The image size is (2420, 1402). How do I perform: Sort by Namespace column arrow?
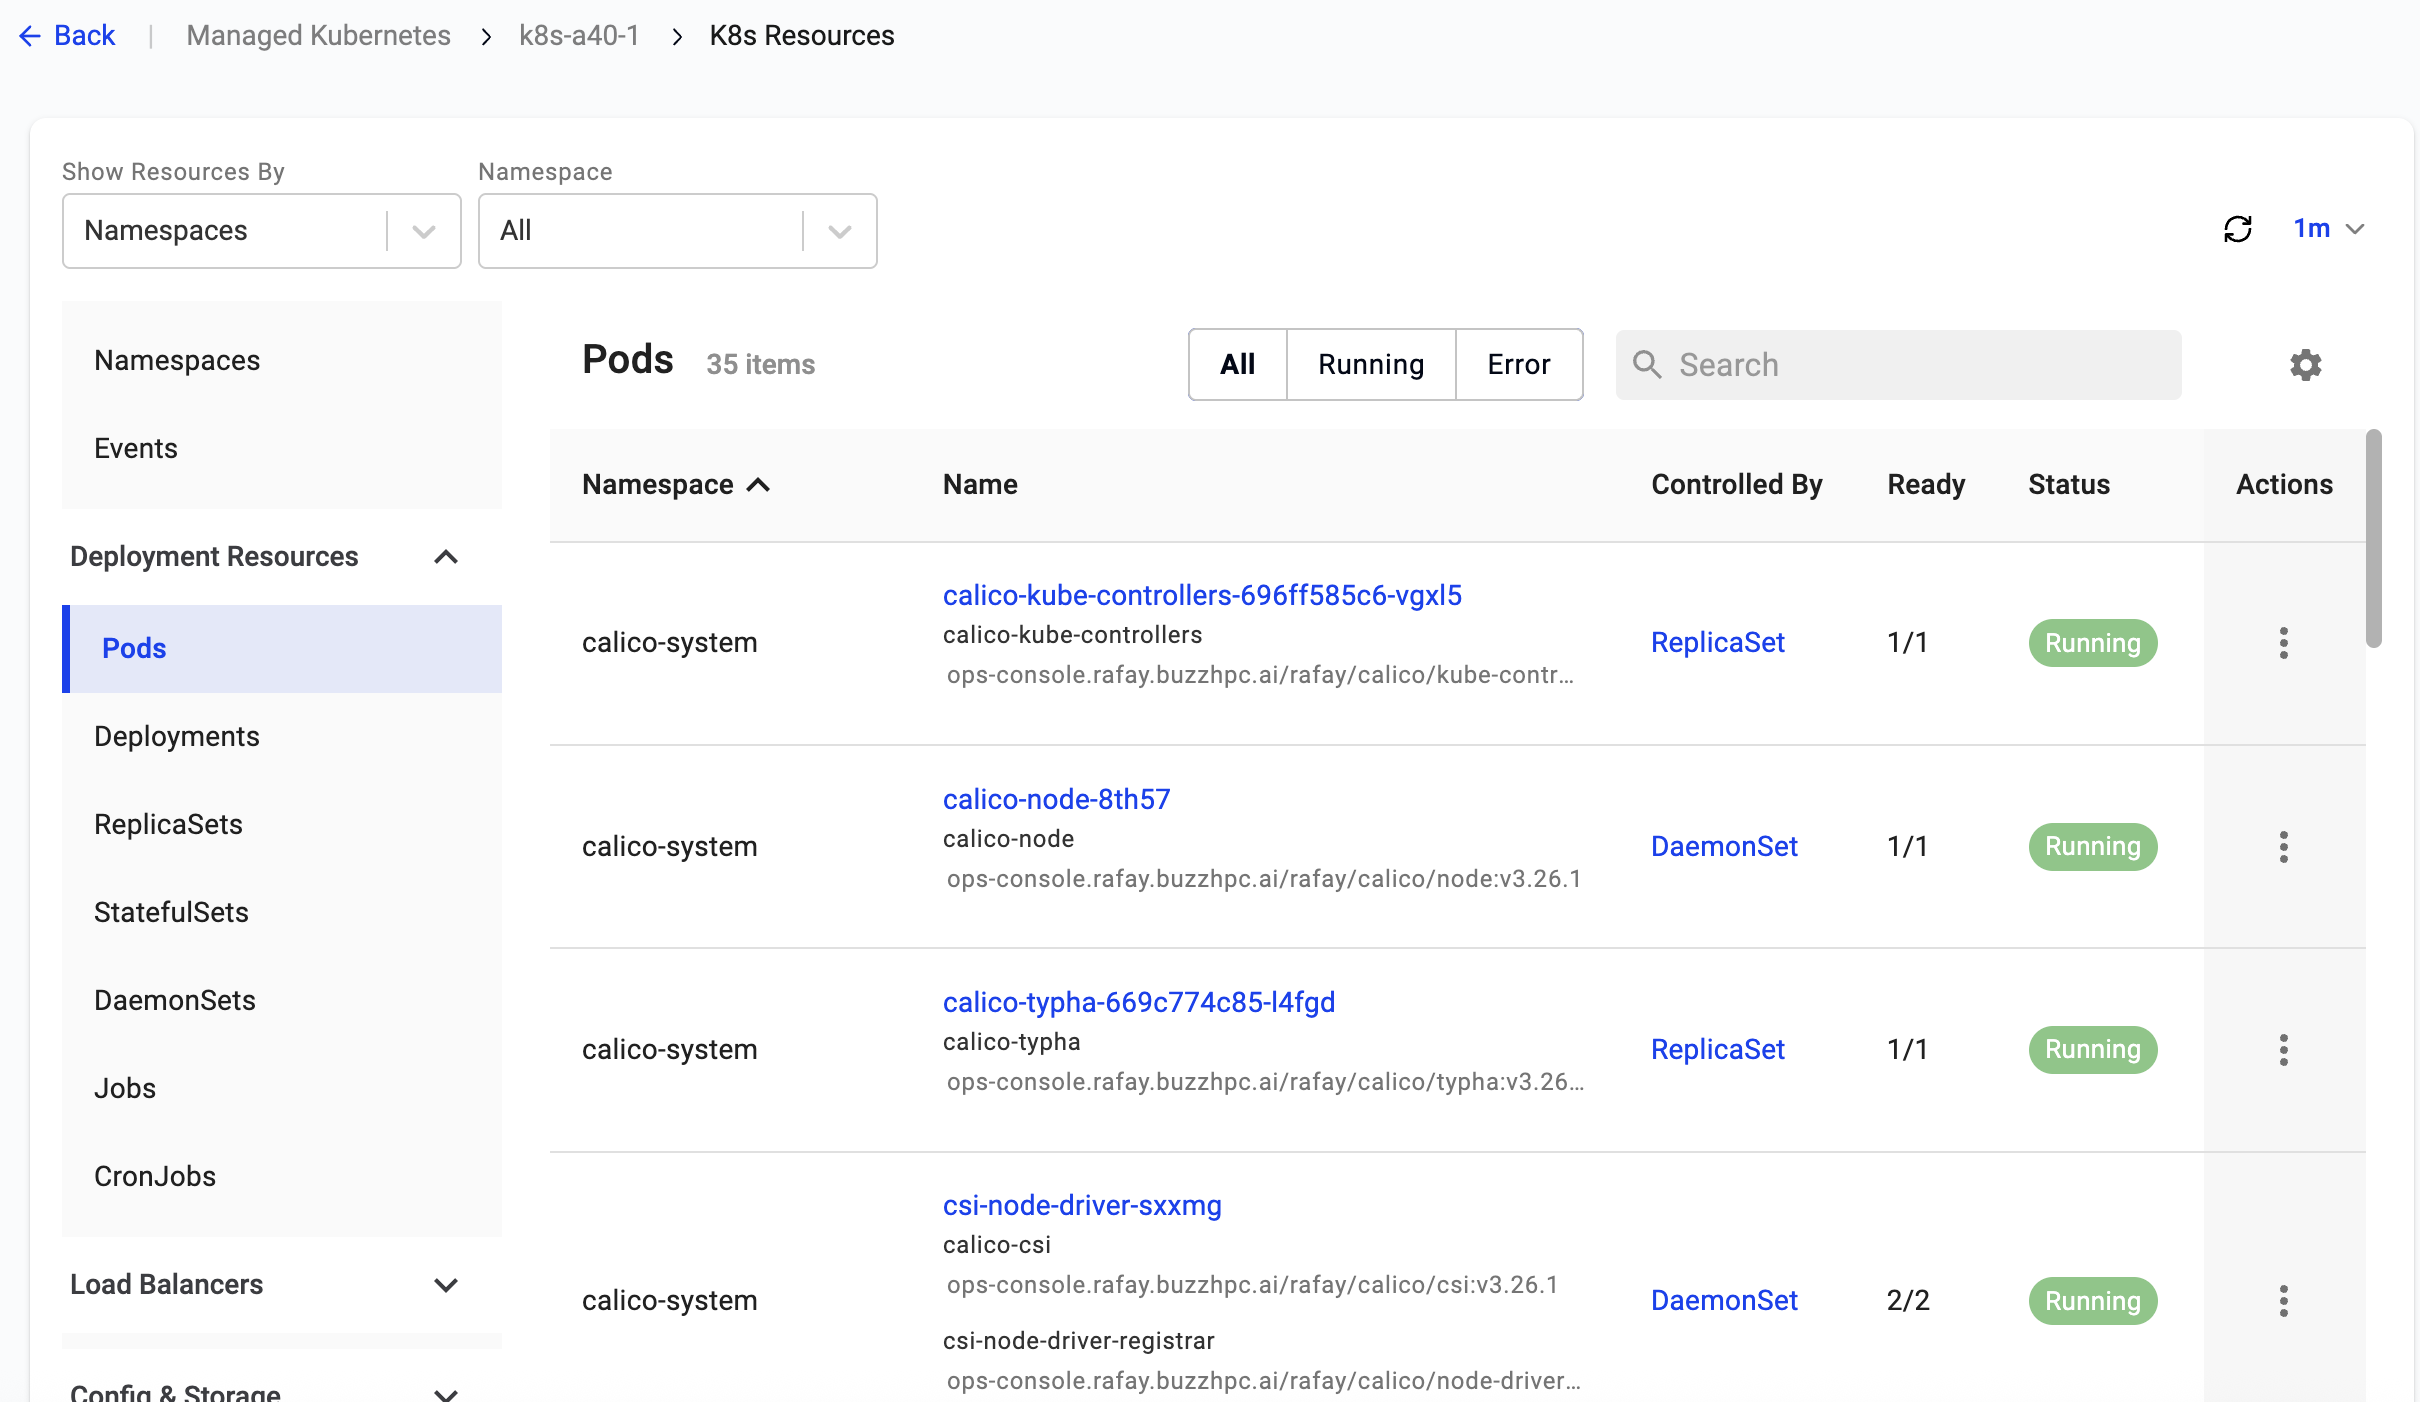758,485
